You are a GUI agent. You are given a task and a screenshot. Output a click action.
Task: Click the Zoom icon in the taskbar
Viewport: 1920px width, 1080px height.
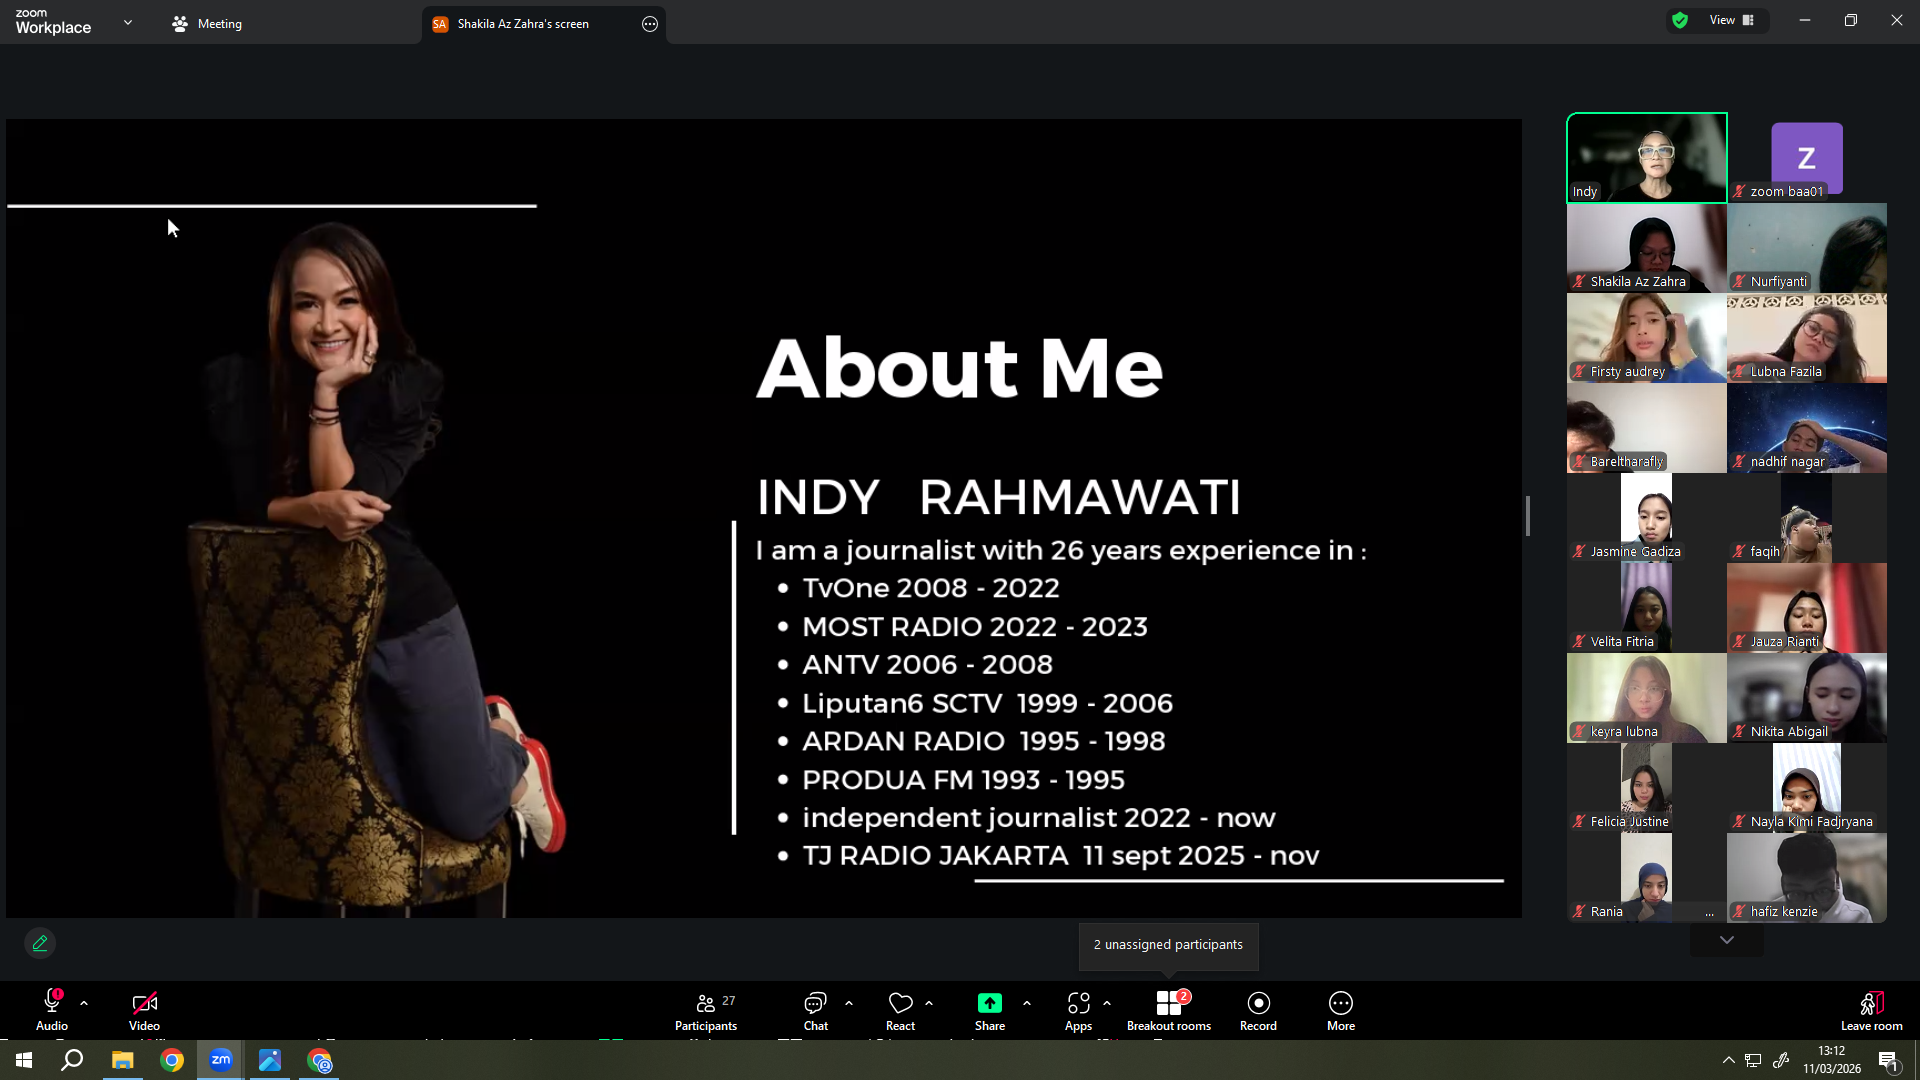[x=221, y=1060]
